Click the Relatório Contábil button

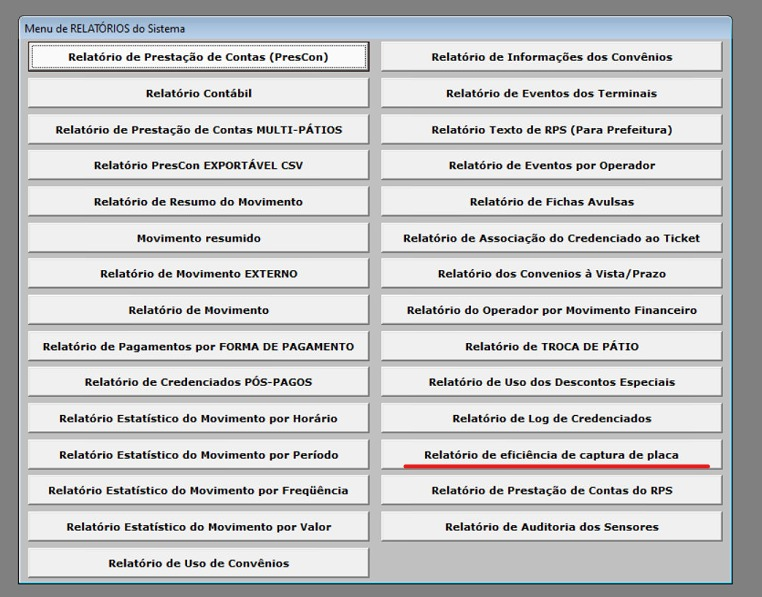click(198, 94)
